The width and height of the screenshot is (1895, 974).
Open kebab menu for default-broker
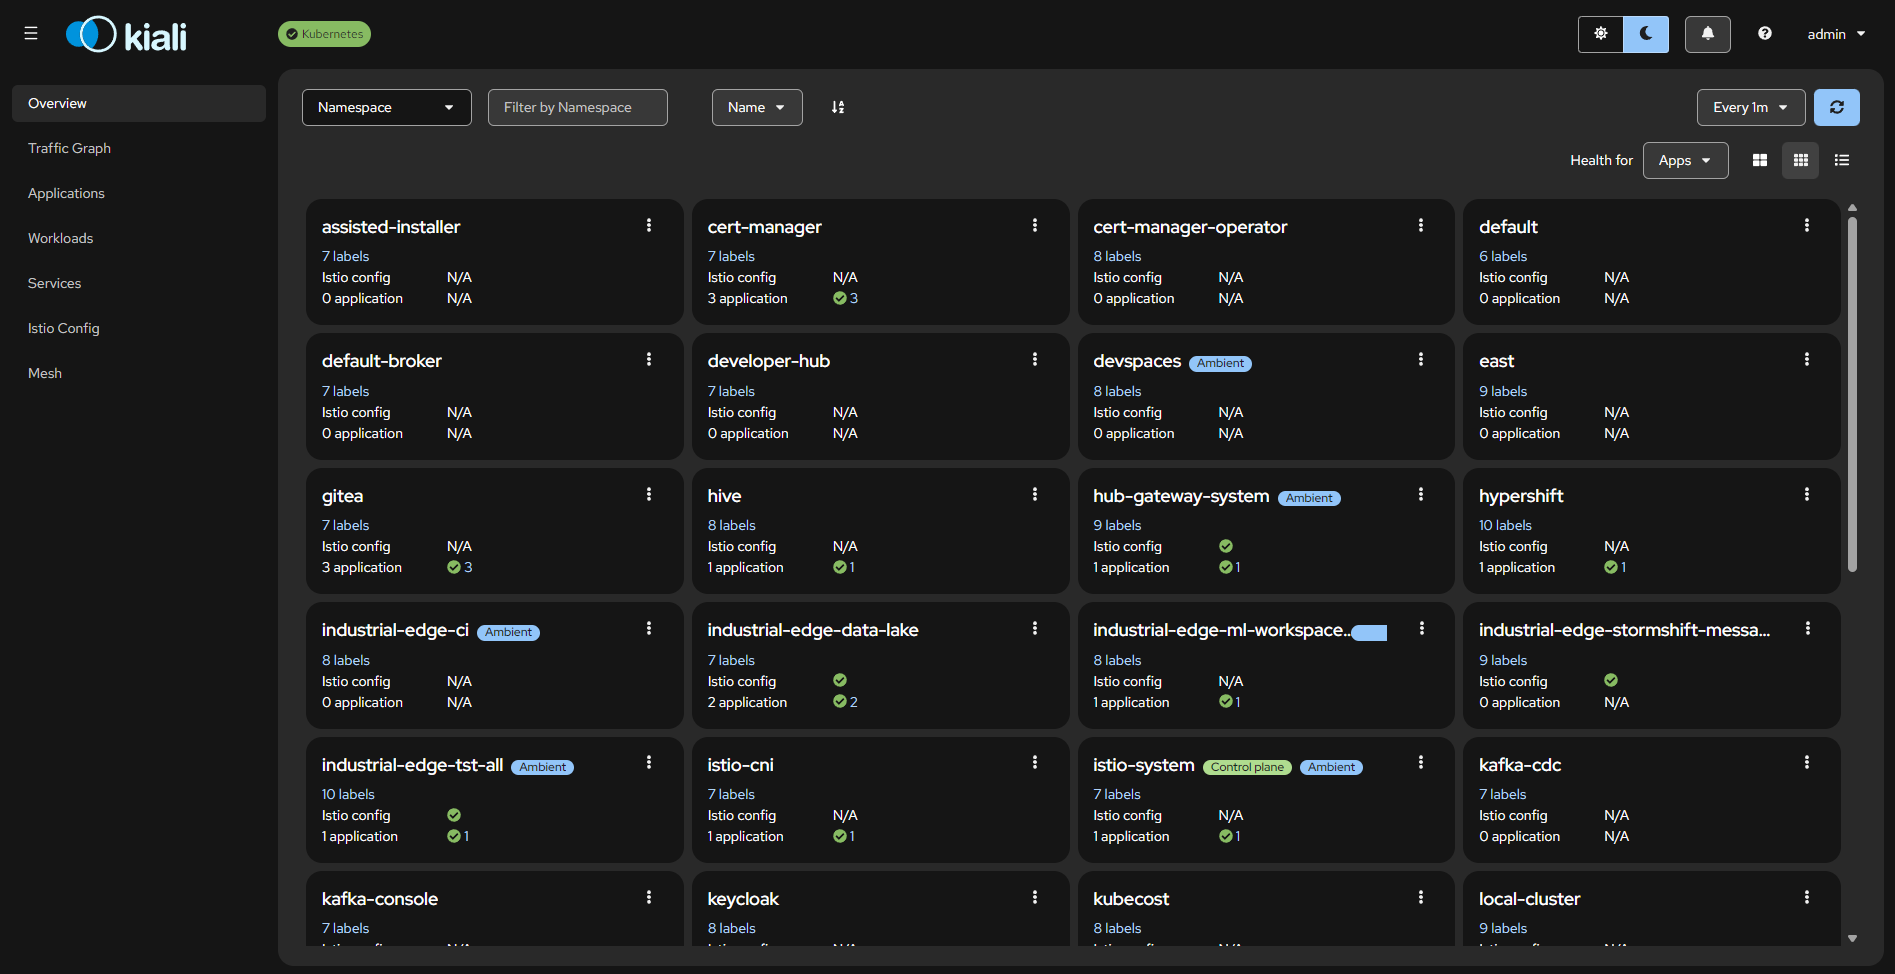coord(649,359)
